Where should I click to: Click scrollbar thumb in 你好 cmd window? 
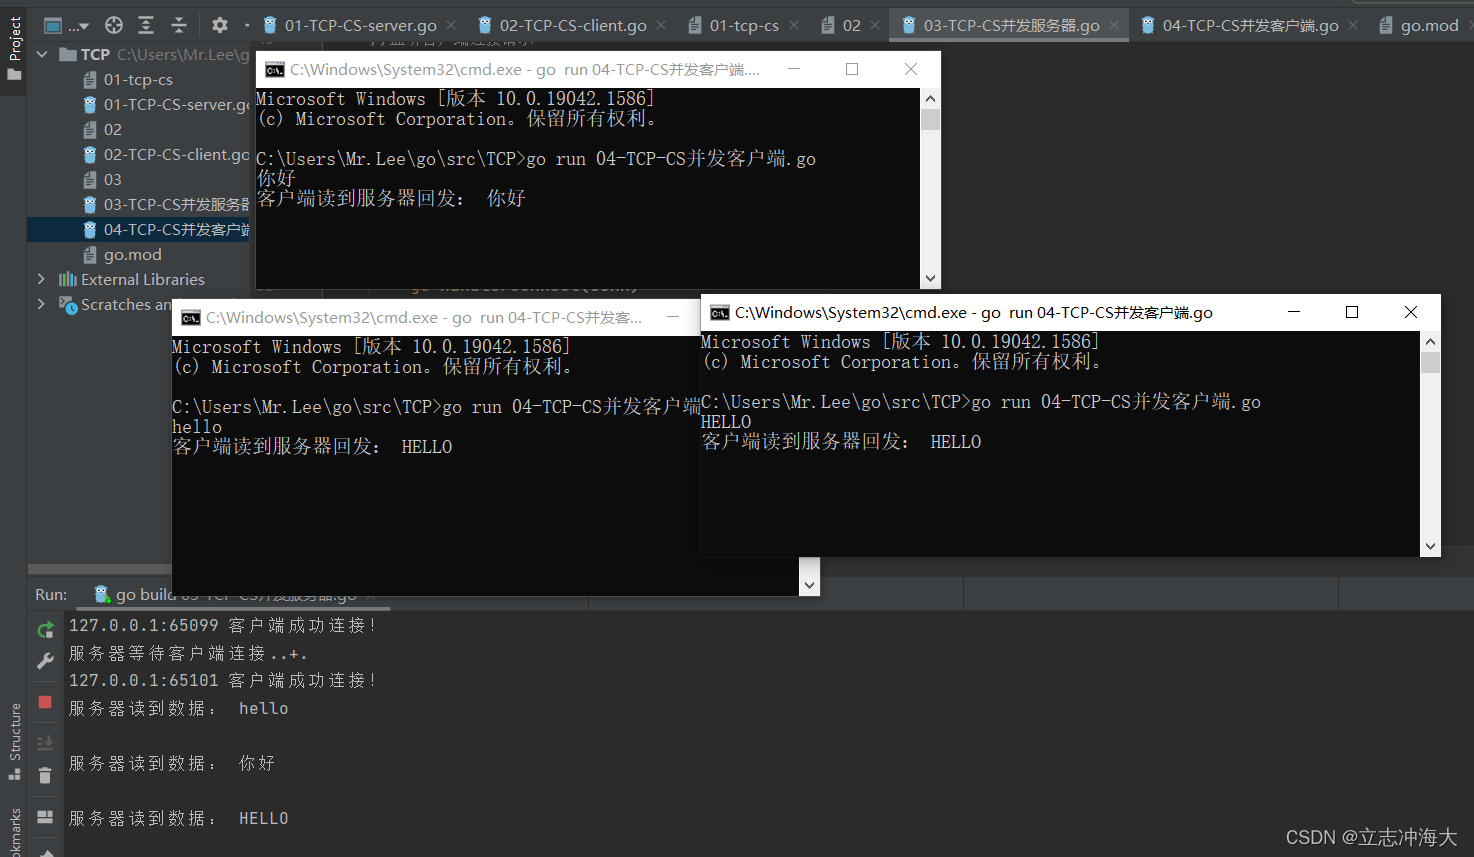tap(930, 119)
